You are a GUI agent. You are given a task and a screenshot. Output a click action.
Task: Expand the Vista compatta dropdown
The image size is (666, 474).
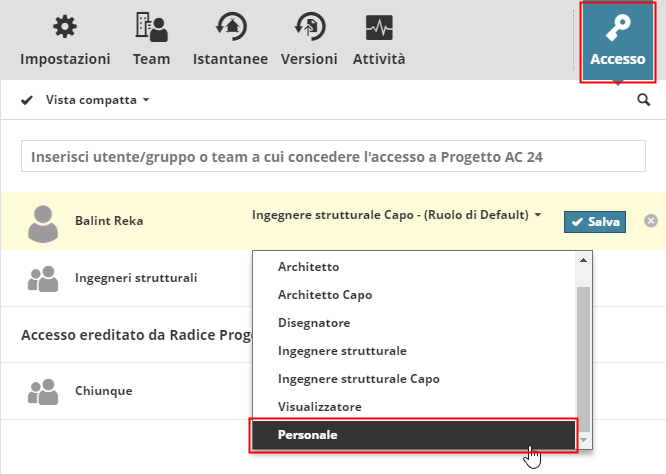pyautogui.click(x=146, y=100)
